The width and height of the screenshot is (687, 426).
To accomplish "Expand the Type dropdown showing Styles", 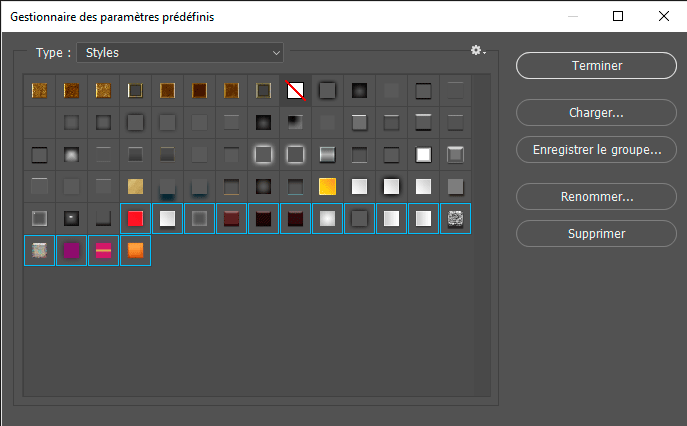I will [182, 52].
